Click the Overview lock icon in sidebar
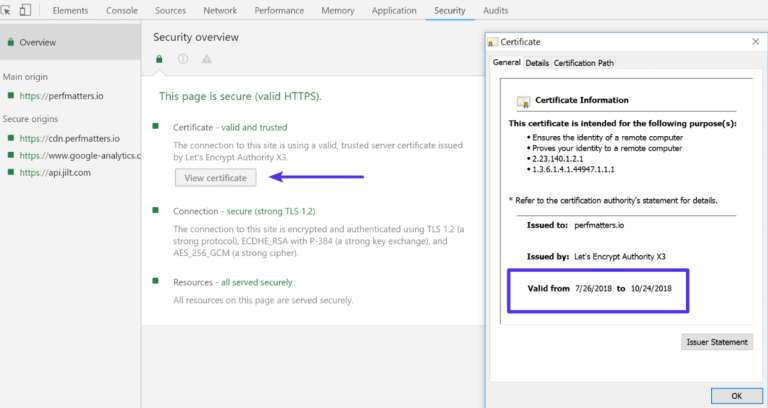The height and width of the screenshot is (408, 768). (10, 43)
